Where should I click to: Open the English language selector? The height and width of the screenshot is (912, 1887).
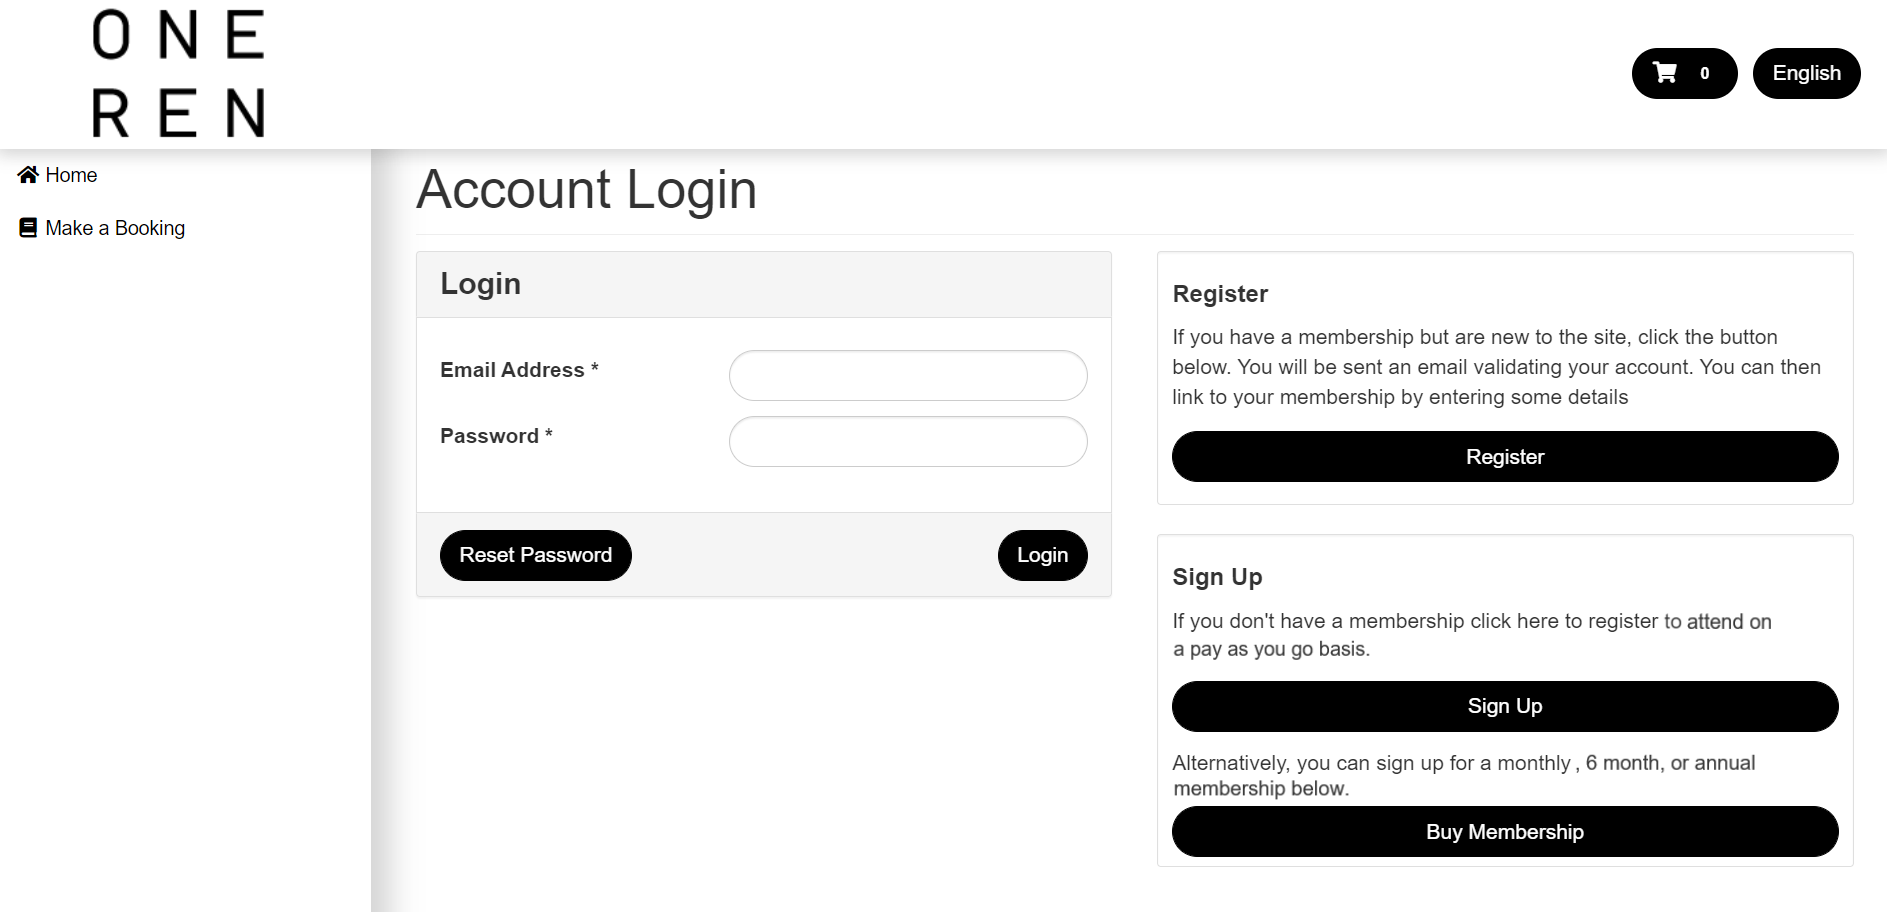pos(1806,73)
